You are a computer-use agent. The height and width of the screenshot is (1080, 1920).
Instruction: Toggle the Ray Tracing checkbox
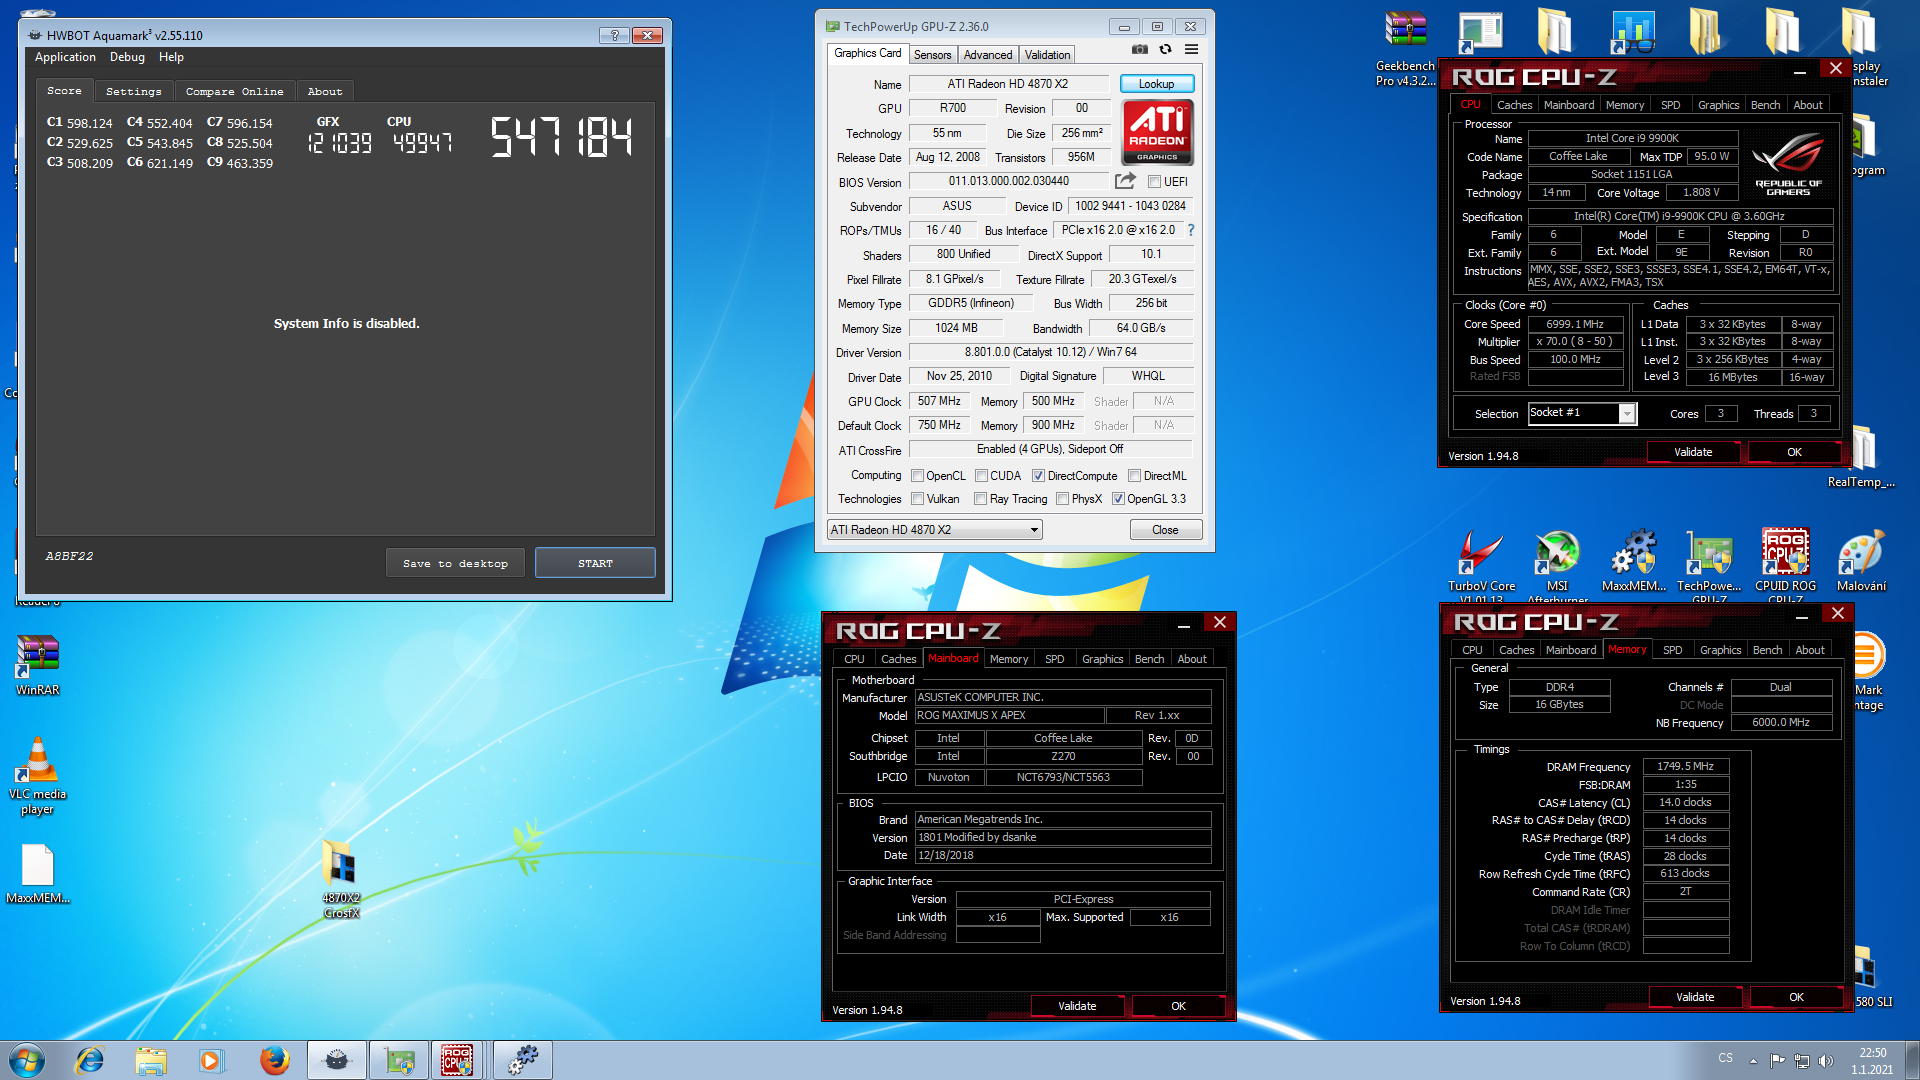click(981, 499)
